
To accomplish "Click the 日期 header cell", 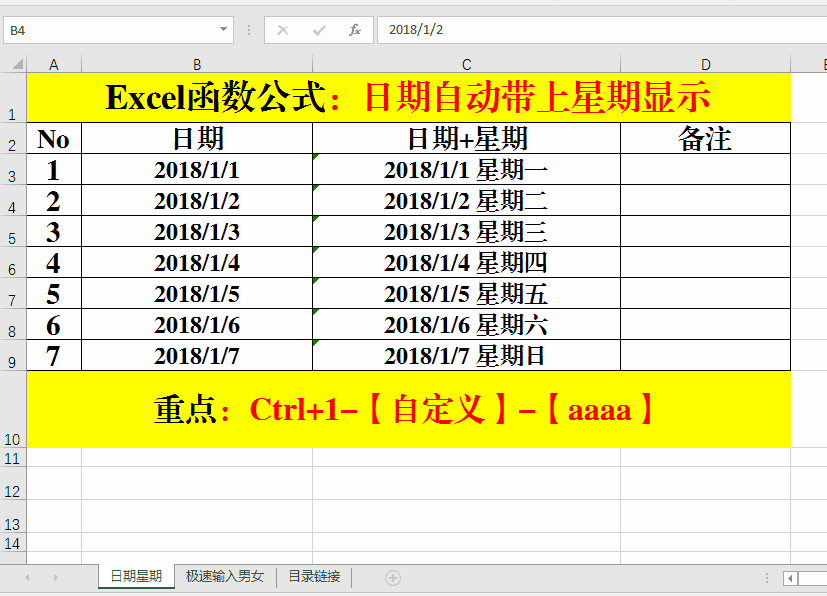I will [x=197, y=139].
